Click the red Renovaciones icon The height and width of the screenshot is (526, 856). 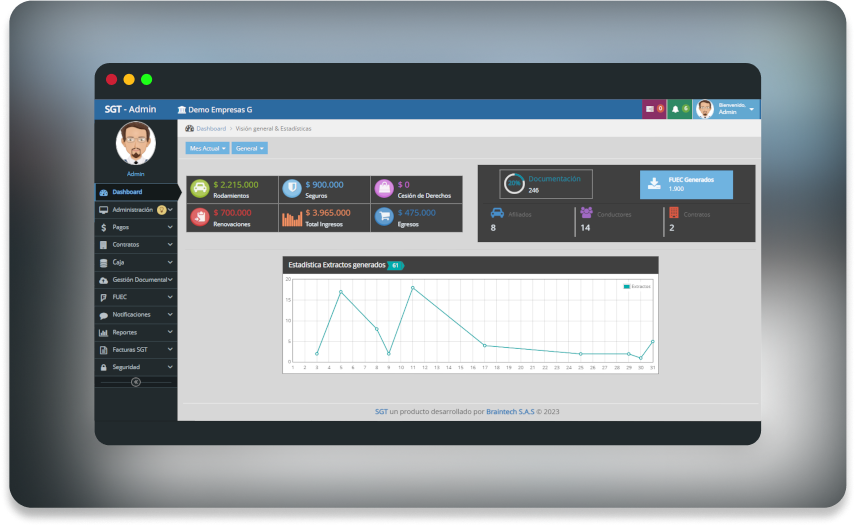point(200,216)
